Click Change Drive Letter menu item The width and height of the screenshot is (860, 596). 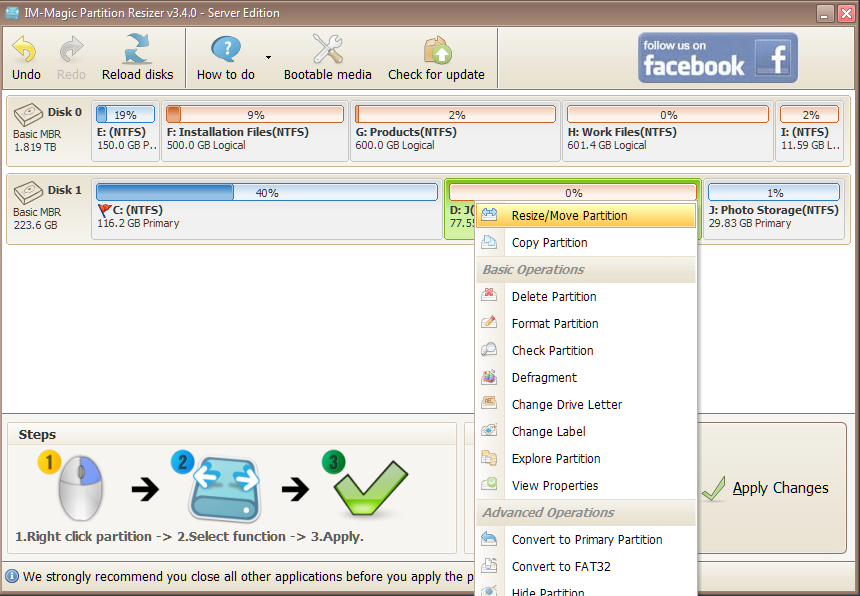(566, 405)
